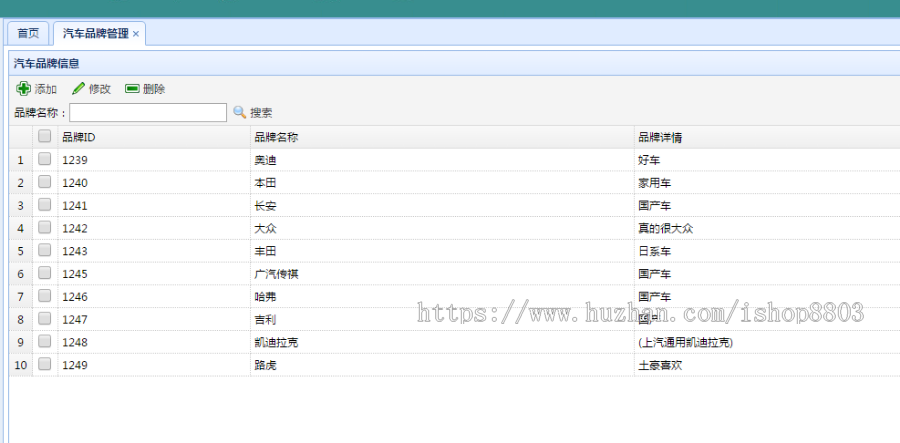The width and height of the screenshot is (900, 443).
Task: Select the 长安 brand name cell
Action: coord(442,205)
